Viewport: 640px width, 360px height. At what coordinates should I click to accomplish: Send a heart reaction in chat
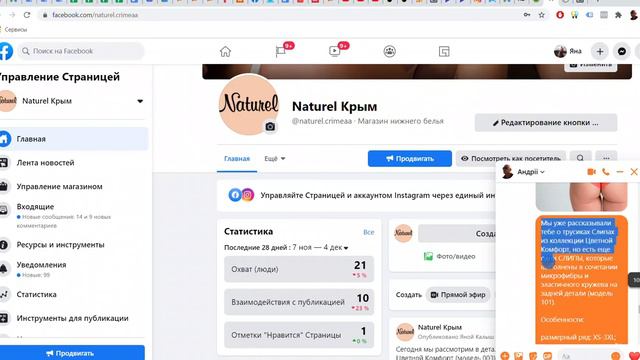(x=634, y=356)
